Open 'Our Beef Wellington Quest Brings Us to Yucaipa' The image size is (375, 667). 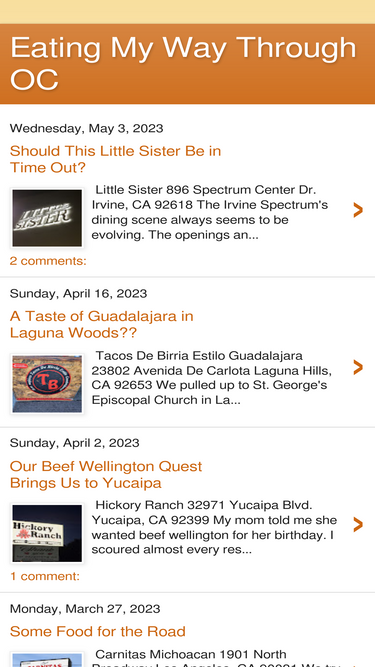tap(106, 474)
